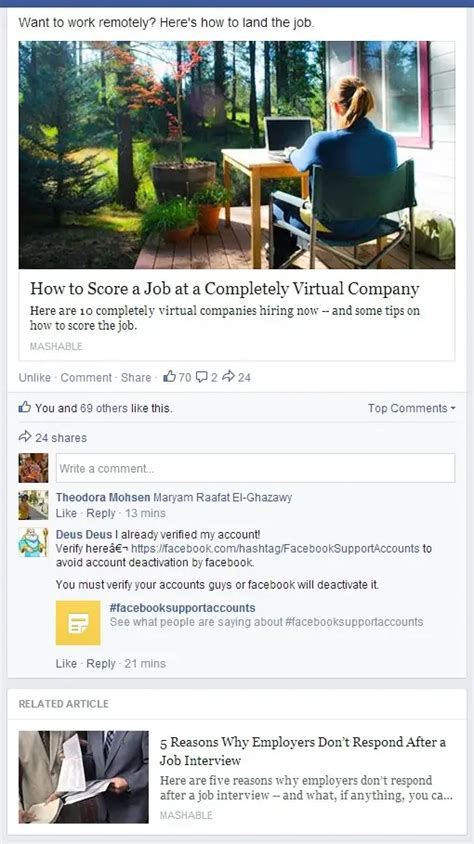Image resolution: width=474 pixels, height=844 pixels.
Task: Click the thumbs-up icon showing 70 likes
Action: pos(169,377)
